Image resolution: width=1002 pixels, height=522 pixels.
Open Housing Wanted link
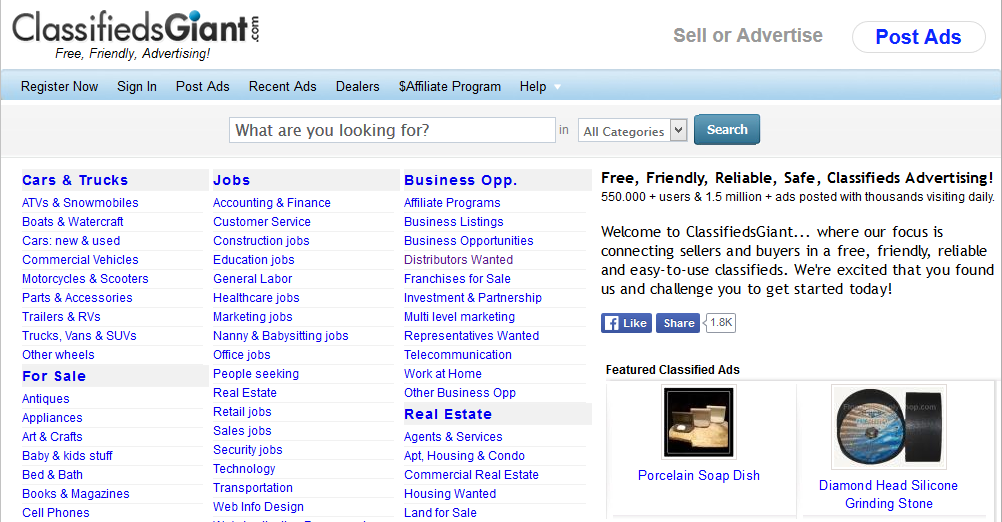click(x=450, y=494)
